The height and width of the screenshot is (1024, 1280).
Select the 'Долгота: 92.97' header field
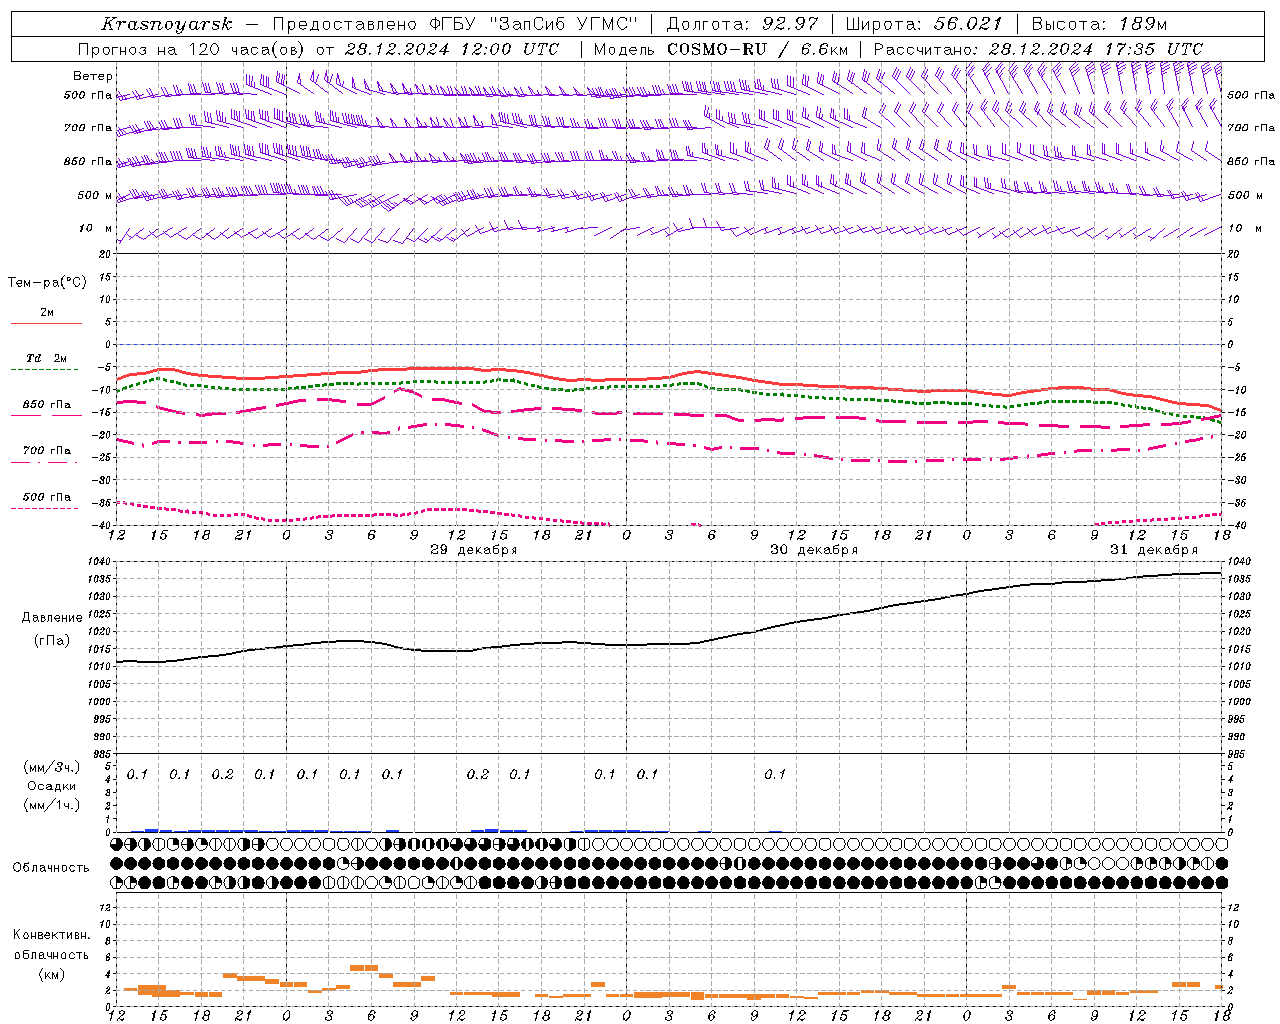(x=742, y=24)
